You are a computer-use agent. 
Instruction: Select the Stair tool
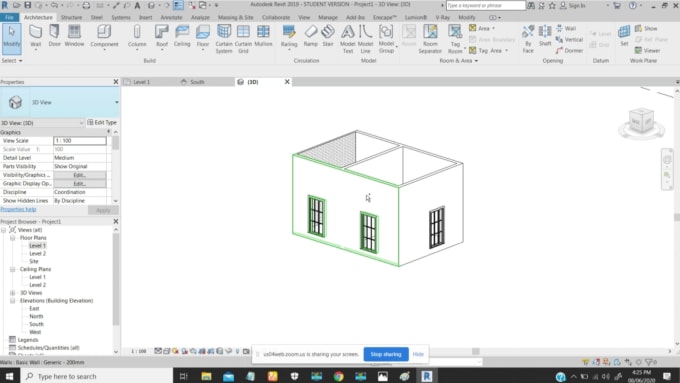tap(328, 36)
